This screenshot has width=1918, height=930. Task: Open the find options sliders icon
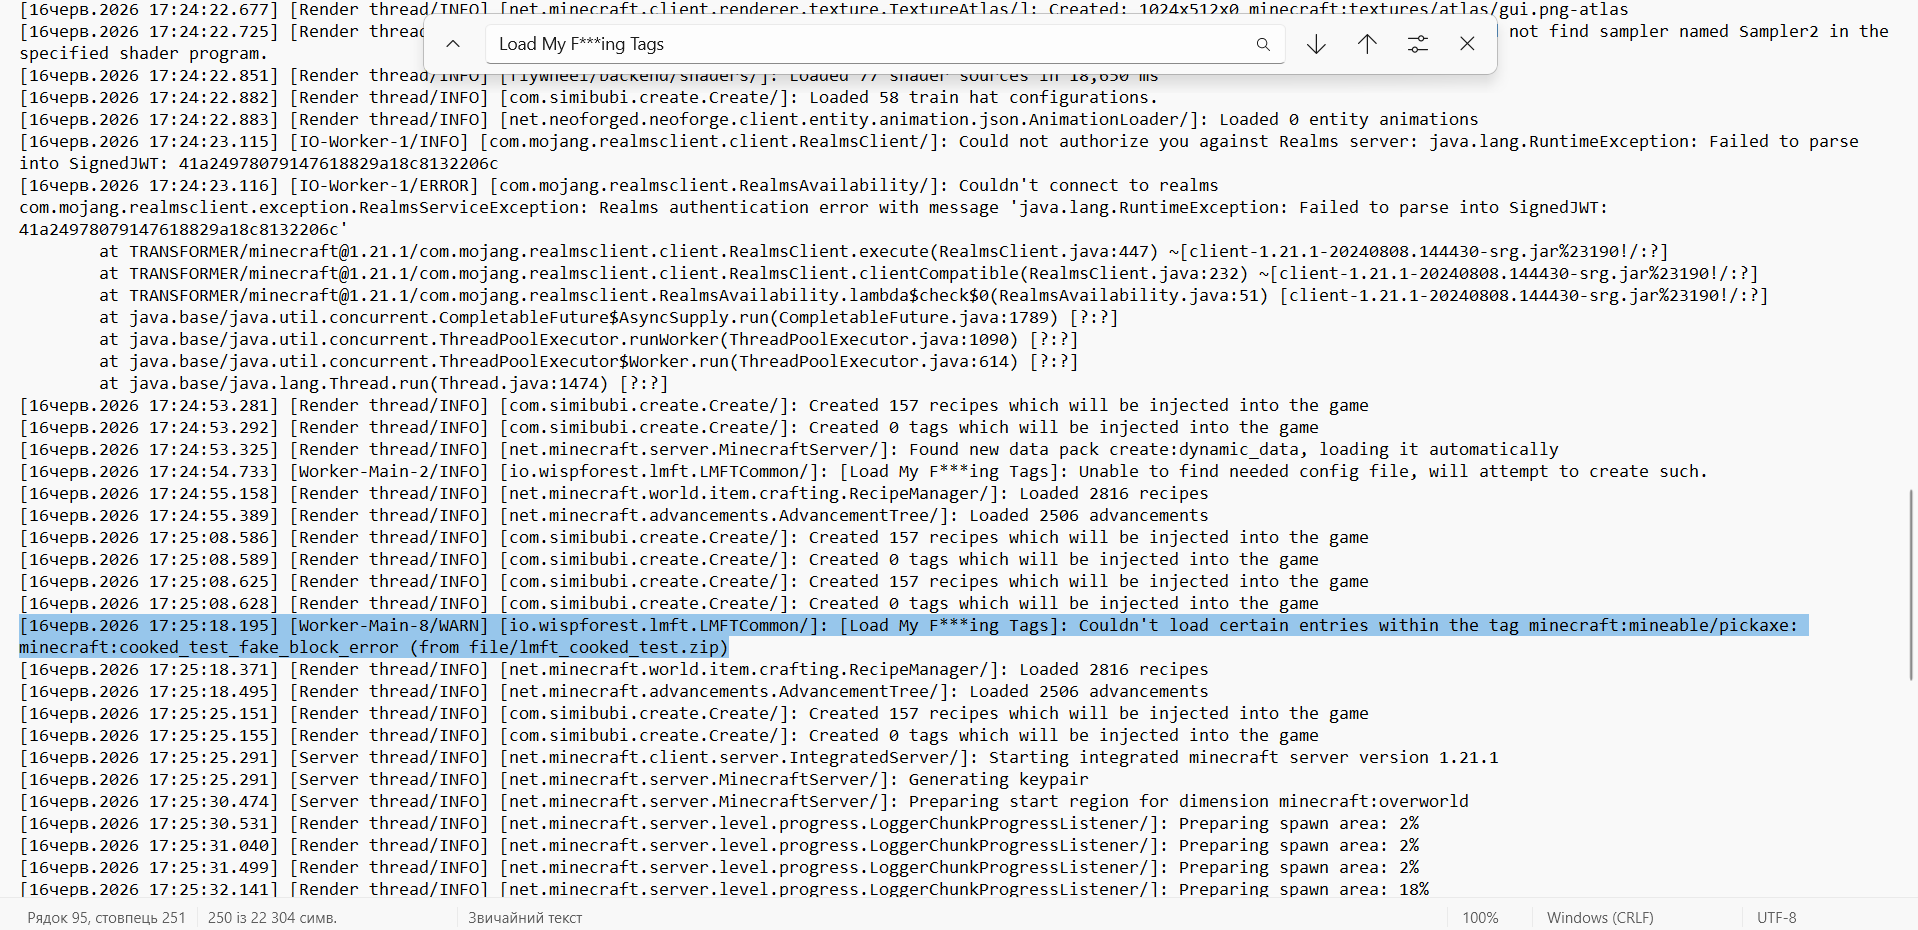coord(1418,44)
